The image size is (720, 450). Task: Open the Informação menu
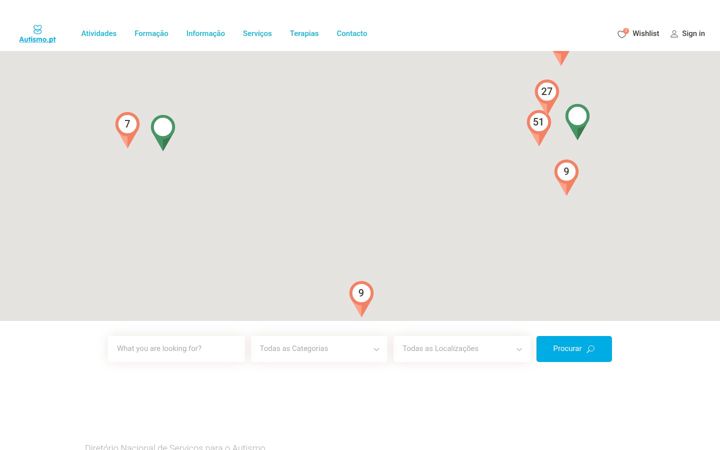(205, 34)
